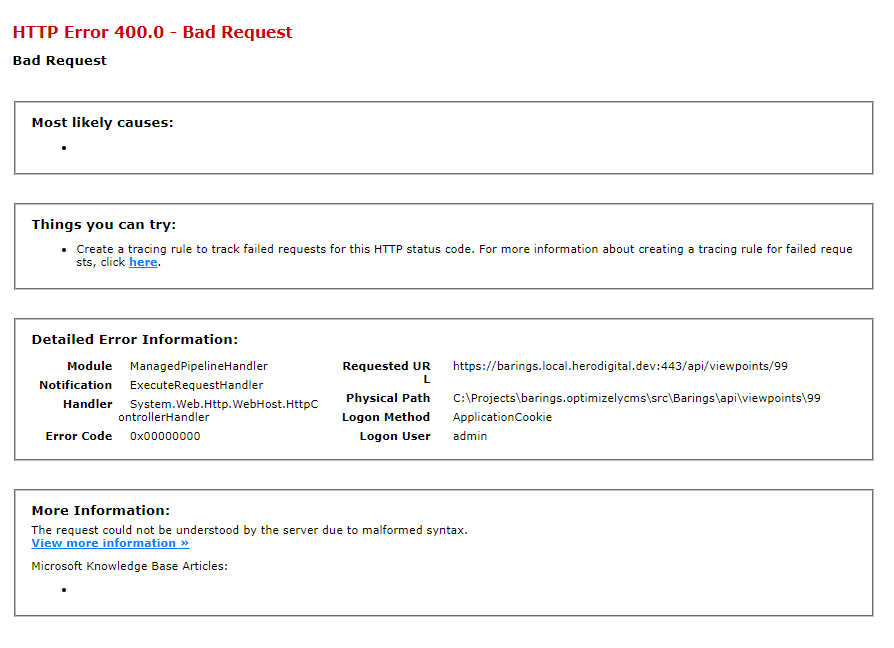Click the 'Detailed Error Information:' heading
Screen dimensions: 894x648
tap(134, 339)
